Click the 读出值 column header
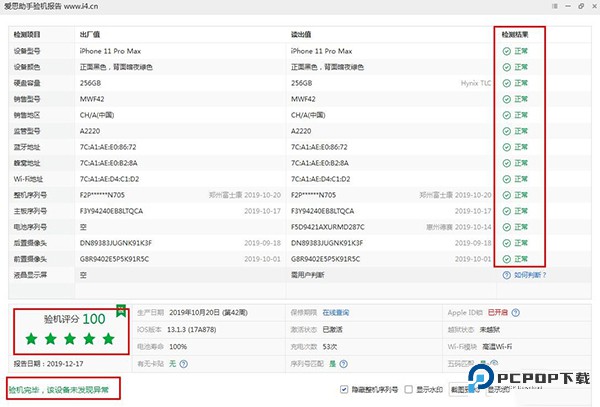The height and width of the screenshot is (407, 600). coord(301,34)
